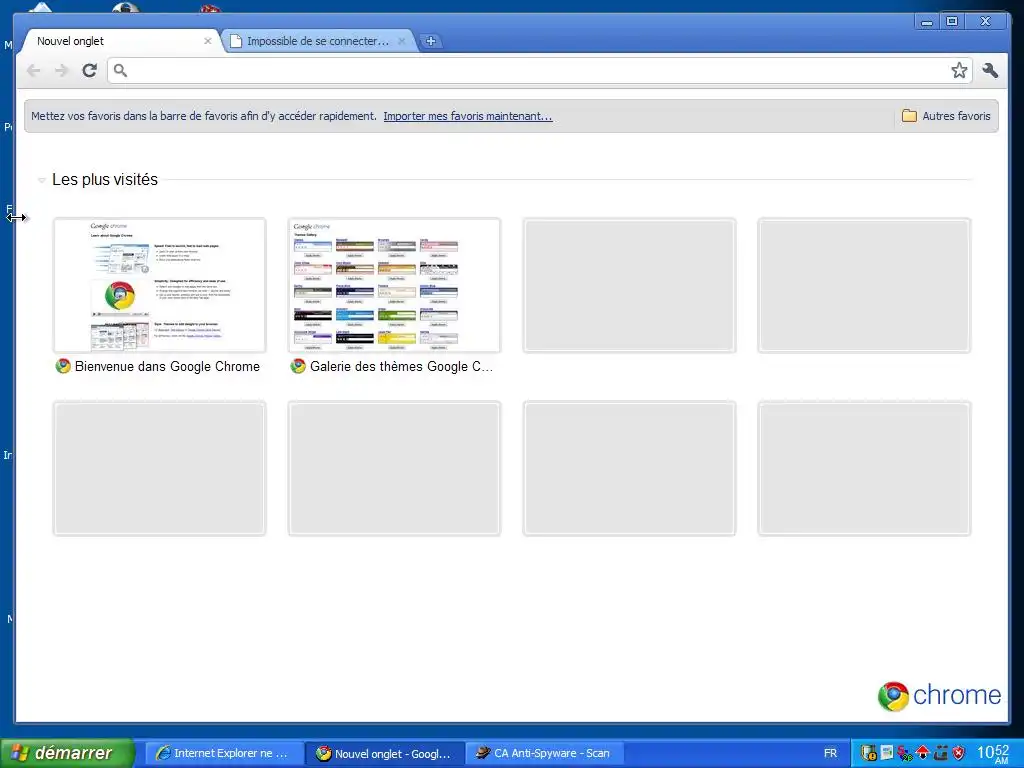The width and height of the screenshot is (1024, 768).
Task: Select the Nouvel onglet Google taskbar button
Action: (x=385, y=754)
